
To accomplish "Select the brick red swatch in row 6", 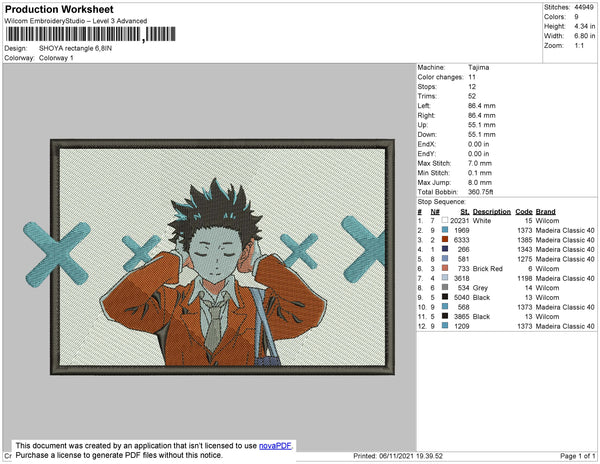I will point(445,268).
